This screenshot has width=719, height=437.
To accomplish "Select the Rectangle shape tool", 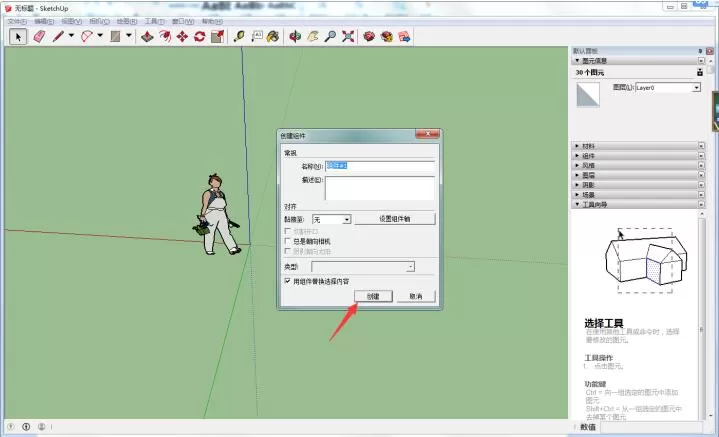I will pos(115,37).
